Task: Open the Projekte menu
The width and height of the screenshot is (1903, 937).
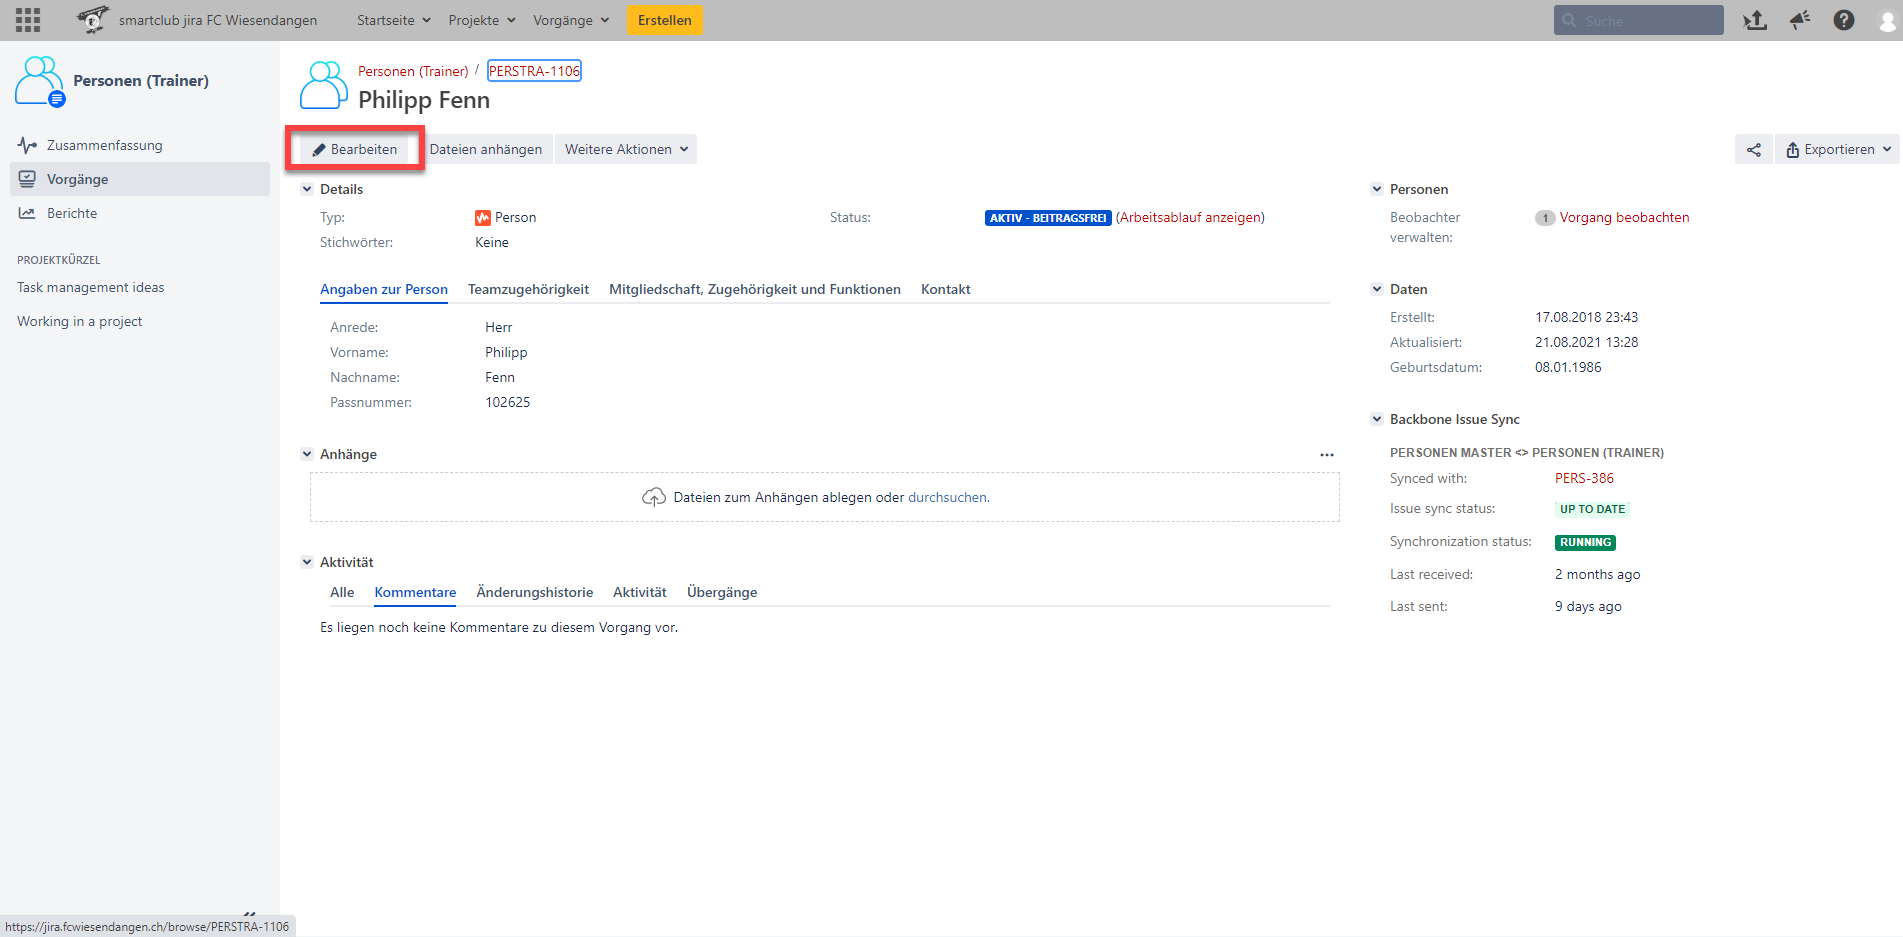Action: 482,20
